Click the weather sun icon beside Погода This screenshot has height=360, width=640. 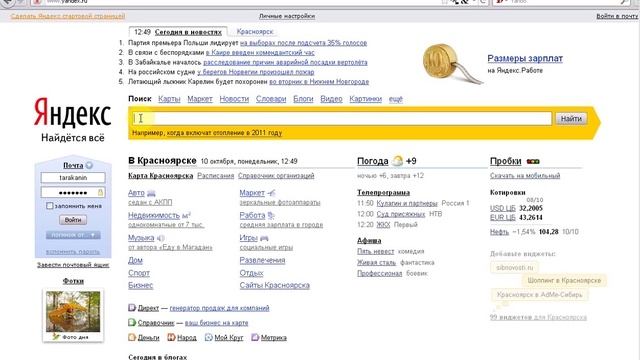tap(397, 161)
